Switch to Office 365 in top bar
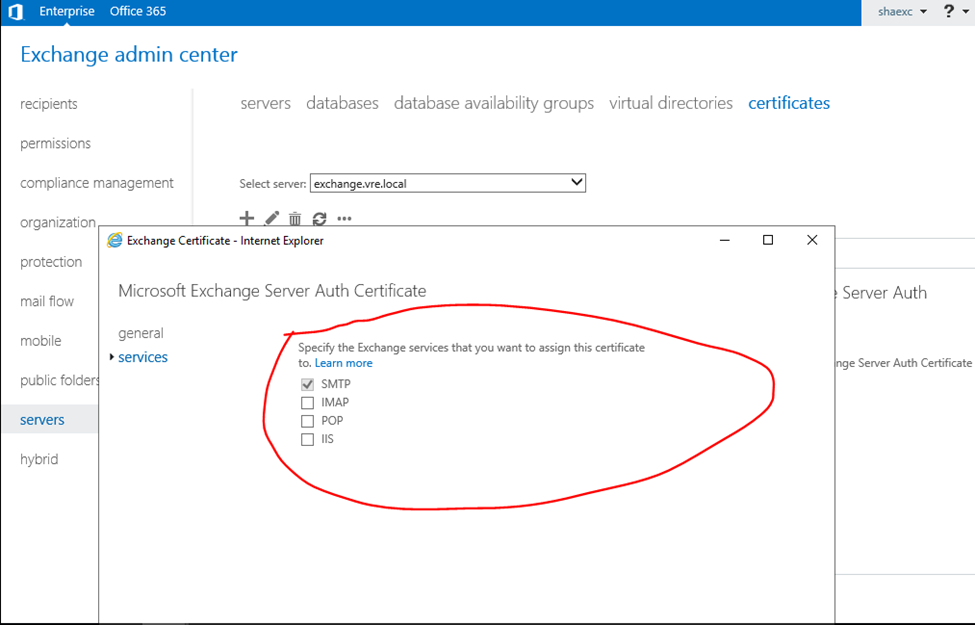 click(x=138, y=12)
